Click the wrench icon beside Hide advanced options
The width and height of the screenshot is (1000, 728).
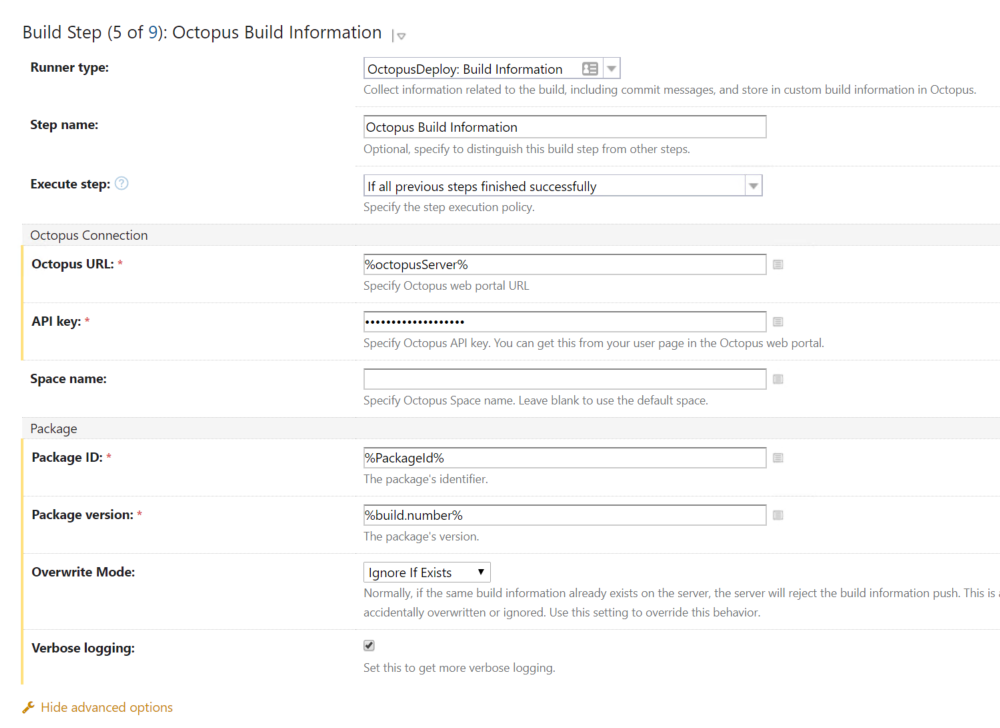tap(29, 708)
